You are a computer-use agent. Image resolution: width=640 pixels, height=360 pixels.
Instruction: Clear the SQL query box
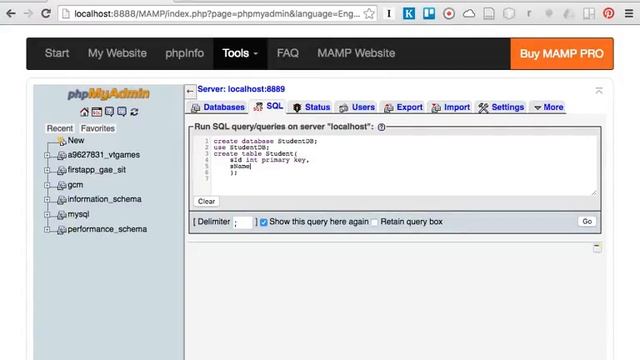pos(206,202)
